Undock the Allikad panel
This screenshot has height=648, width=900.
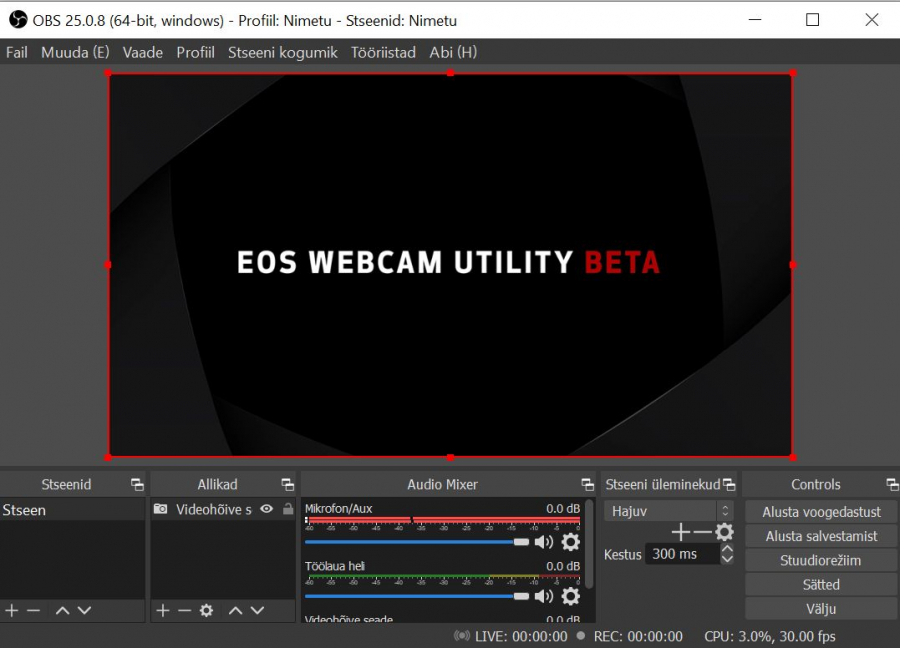click(288, 484)
